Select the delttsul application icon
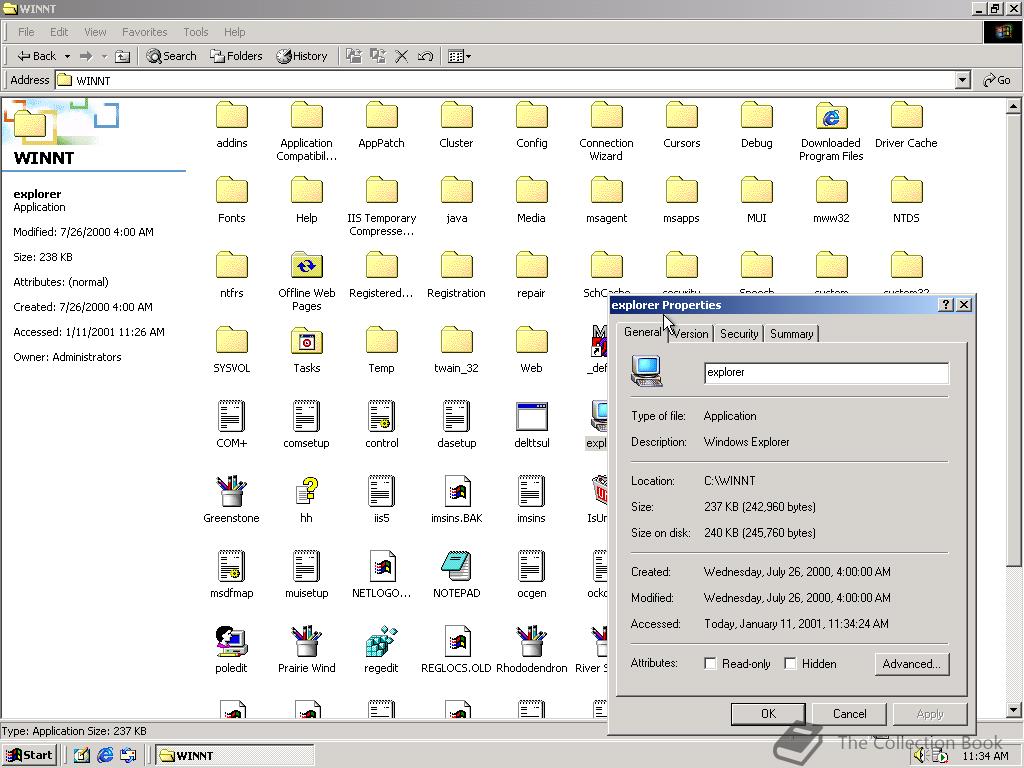This screenshot has height=768, width=1024. coord(532,417)
